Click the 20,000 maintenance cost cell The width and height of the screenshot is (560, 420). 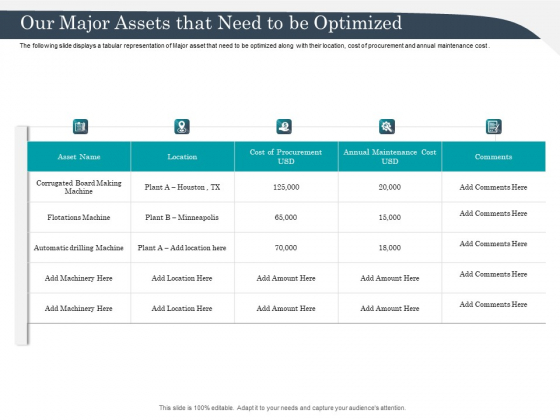pos(390,187)
